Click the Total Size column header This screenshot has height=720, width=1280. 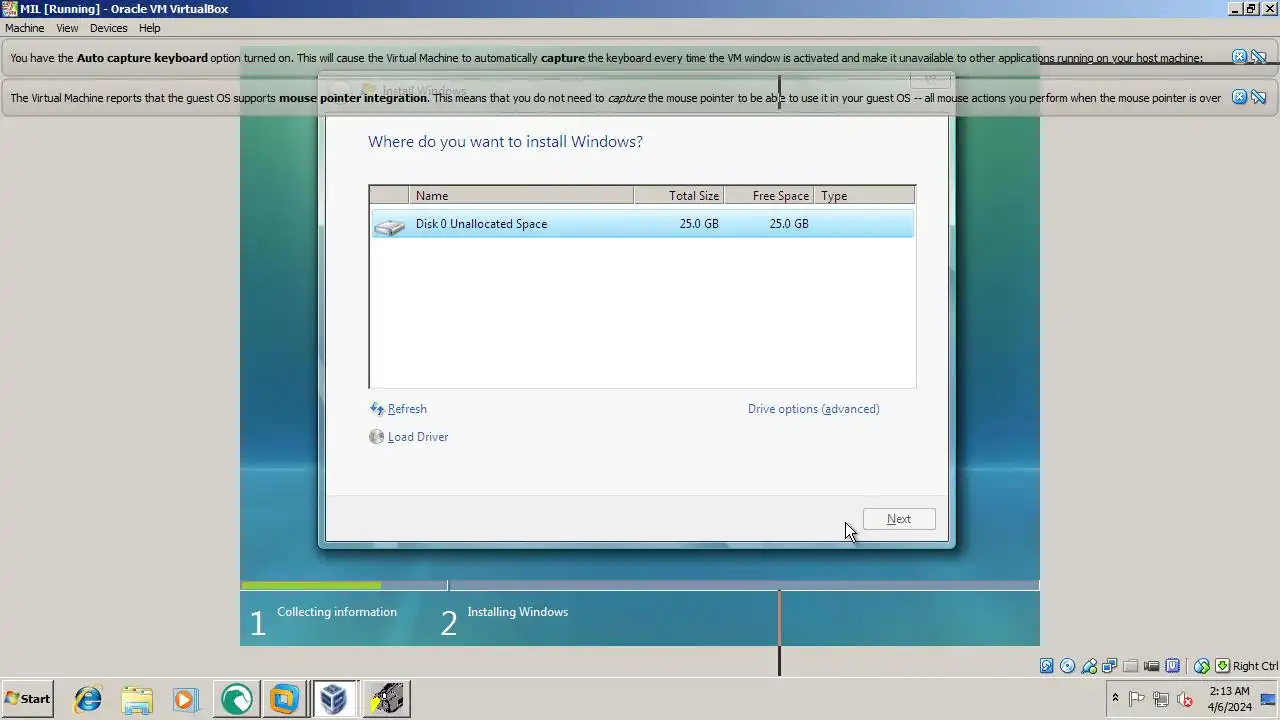click(679, 196)
